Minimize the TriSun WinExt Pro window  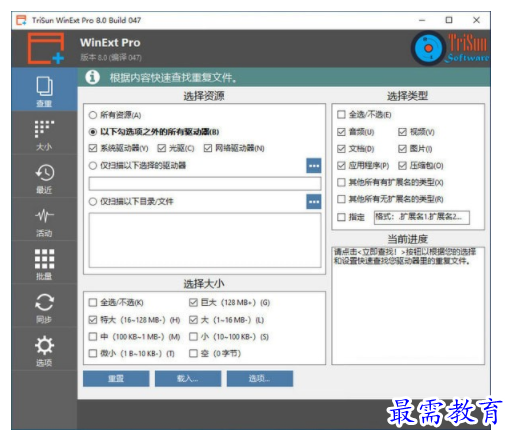[x=422, y=20]
